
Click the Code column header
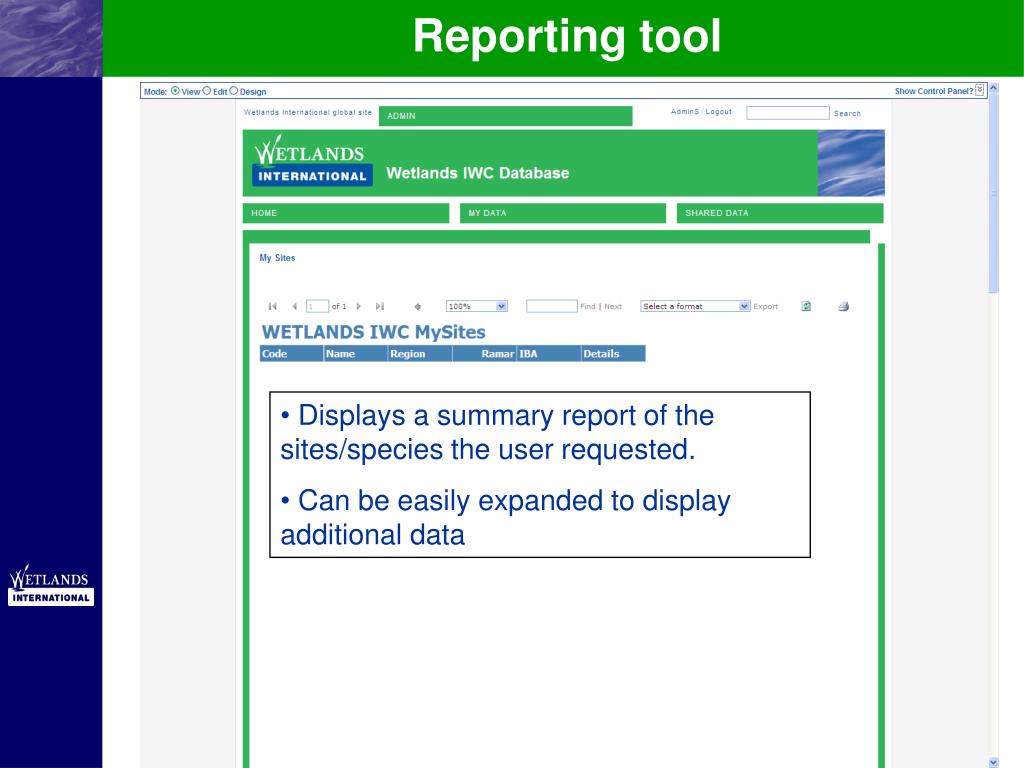tap(291, 353)
